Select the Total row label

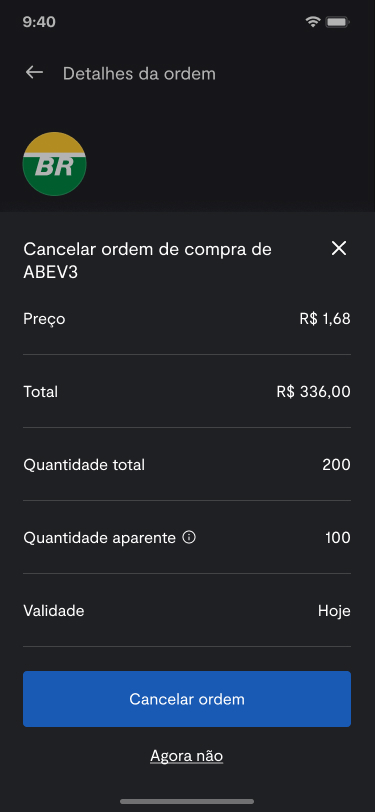tap(40, 392)
